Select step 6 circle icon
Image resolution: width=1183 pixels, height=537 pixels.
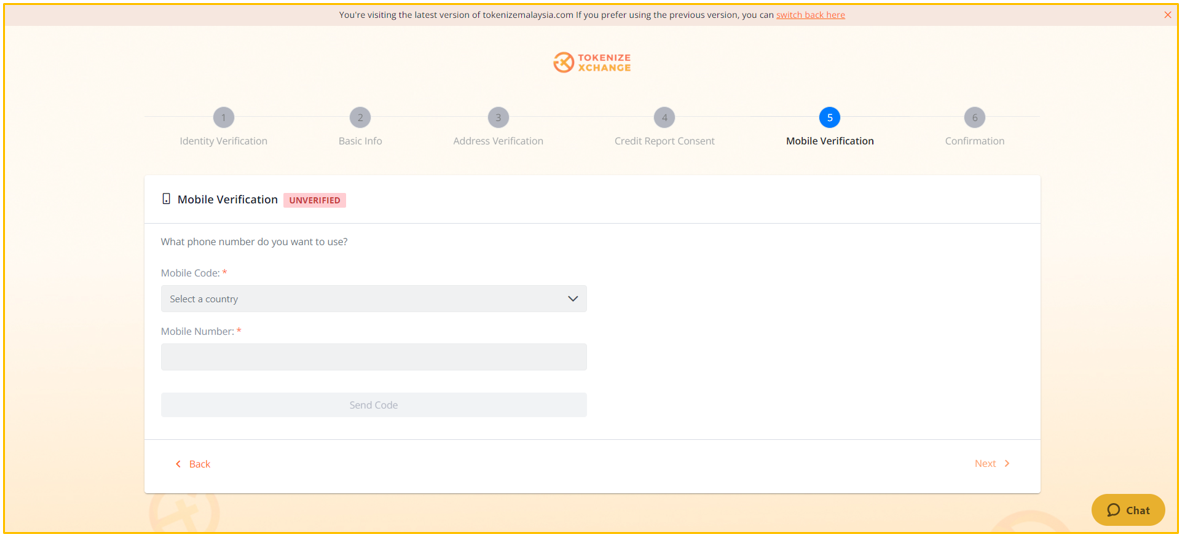pyautogui.click(x=975, y=118)
